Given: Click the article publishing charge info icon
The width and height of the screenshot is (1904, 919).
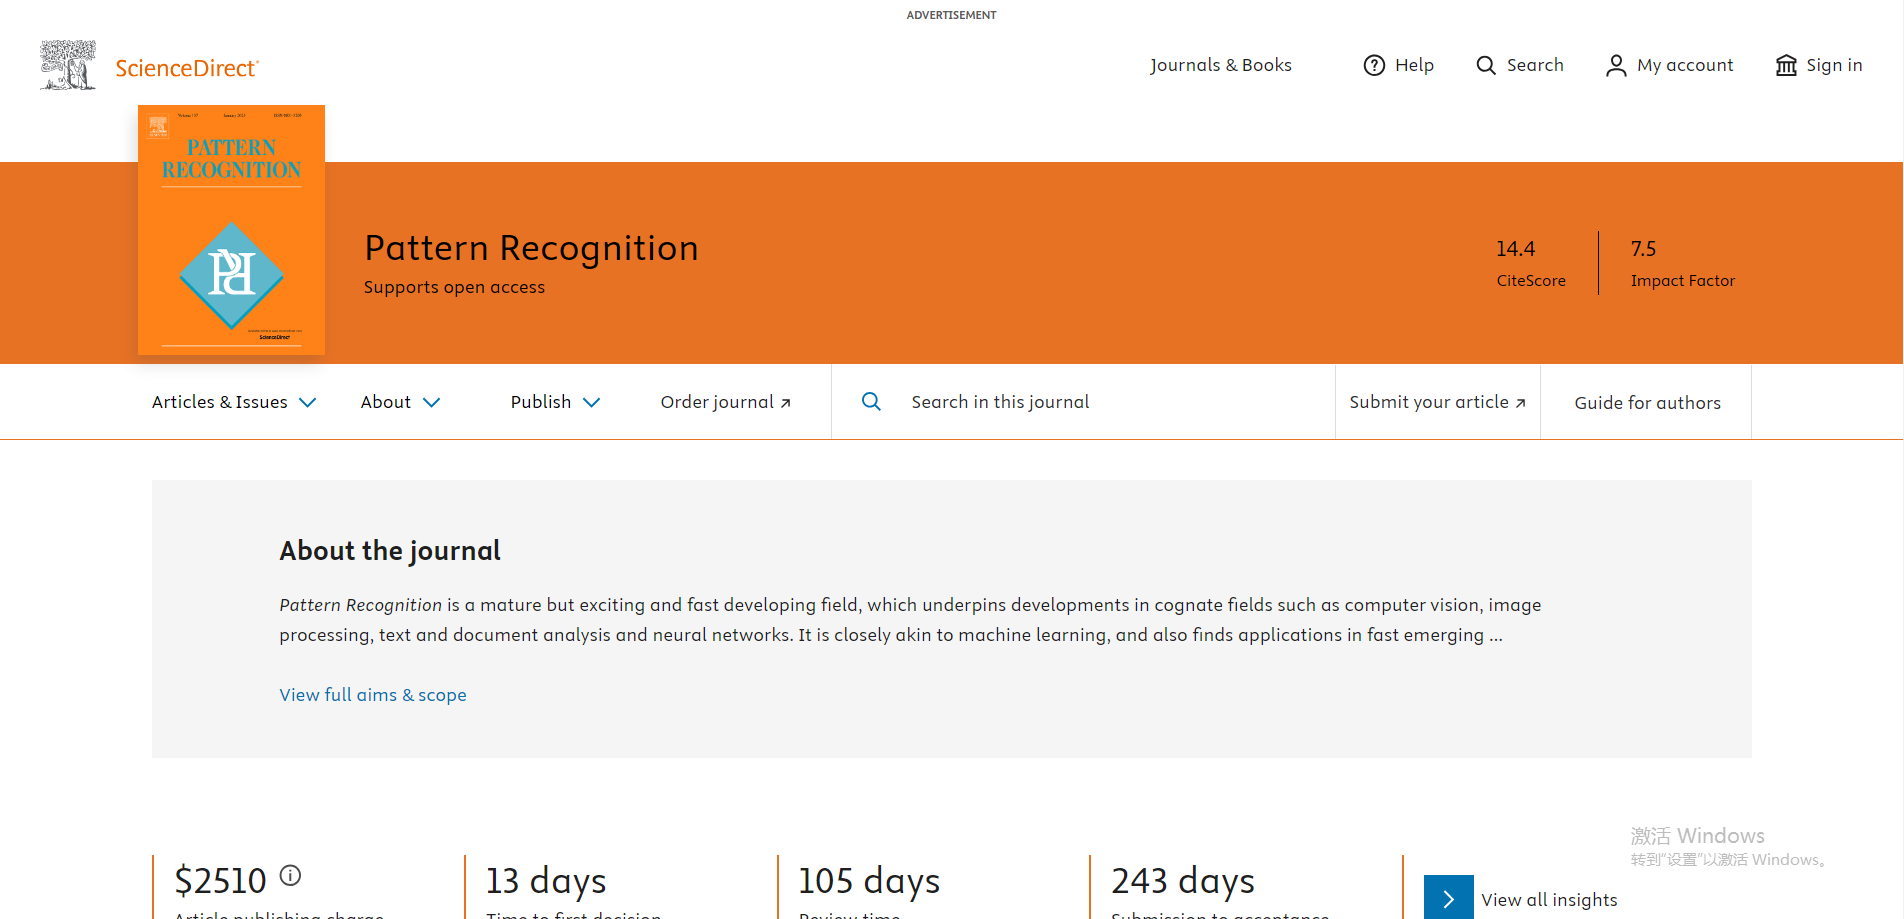Looking at the screenshot, I should tap(290, 875).
